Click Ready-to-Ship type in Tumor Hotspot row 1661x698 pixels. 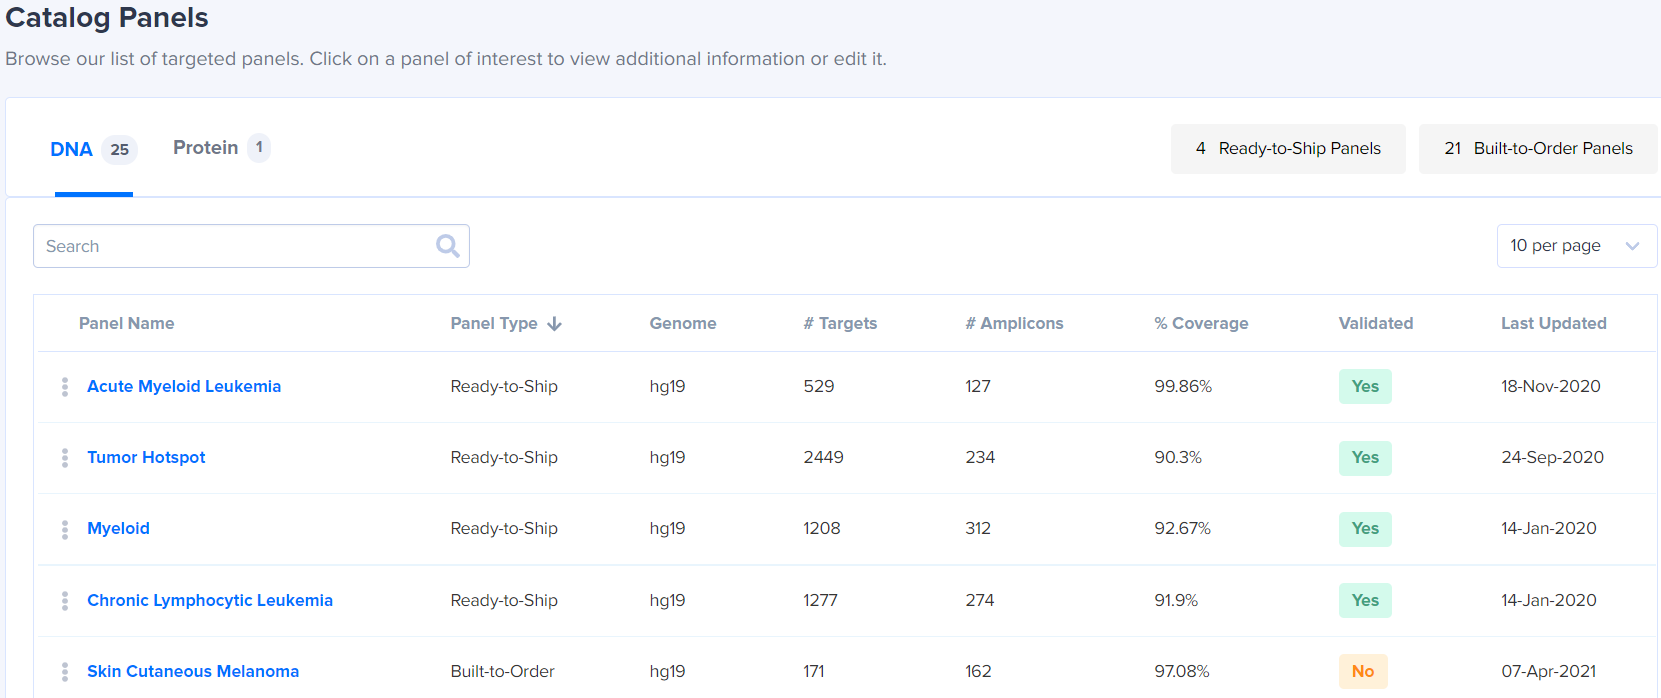click(x=504, y=458)
